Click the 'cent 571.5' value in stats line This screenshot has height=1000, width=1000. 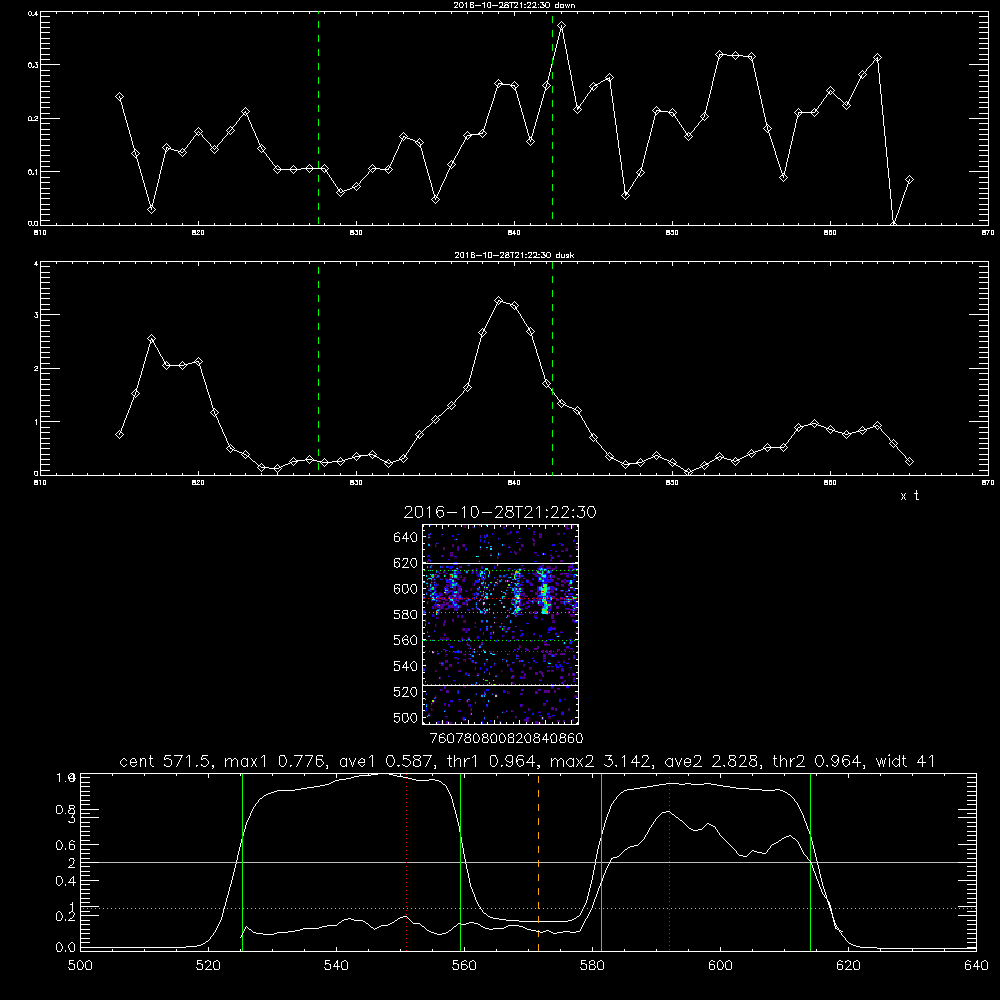click(x=166, y=761)
